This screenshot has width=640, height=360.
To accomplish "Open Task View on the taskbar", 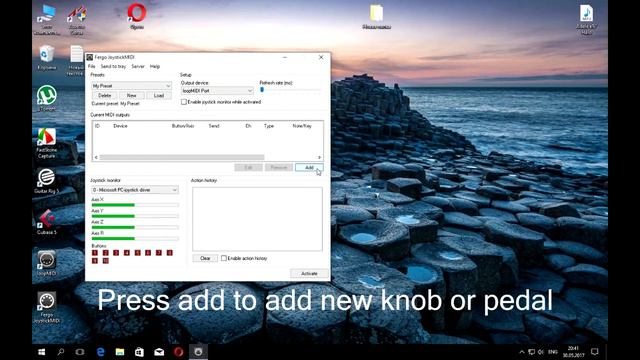I will (80, 352).
